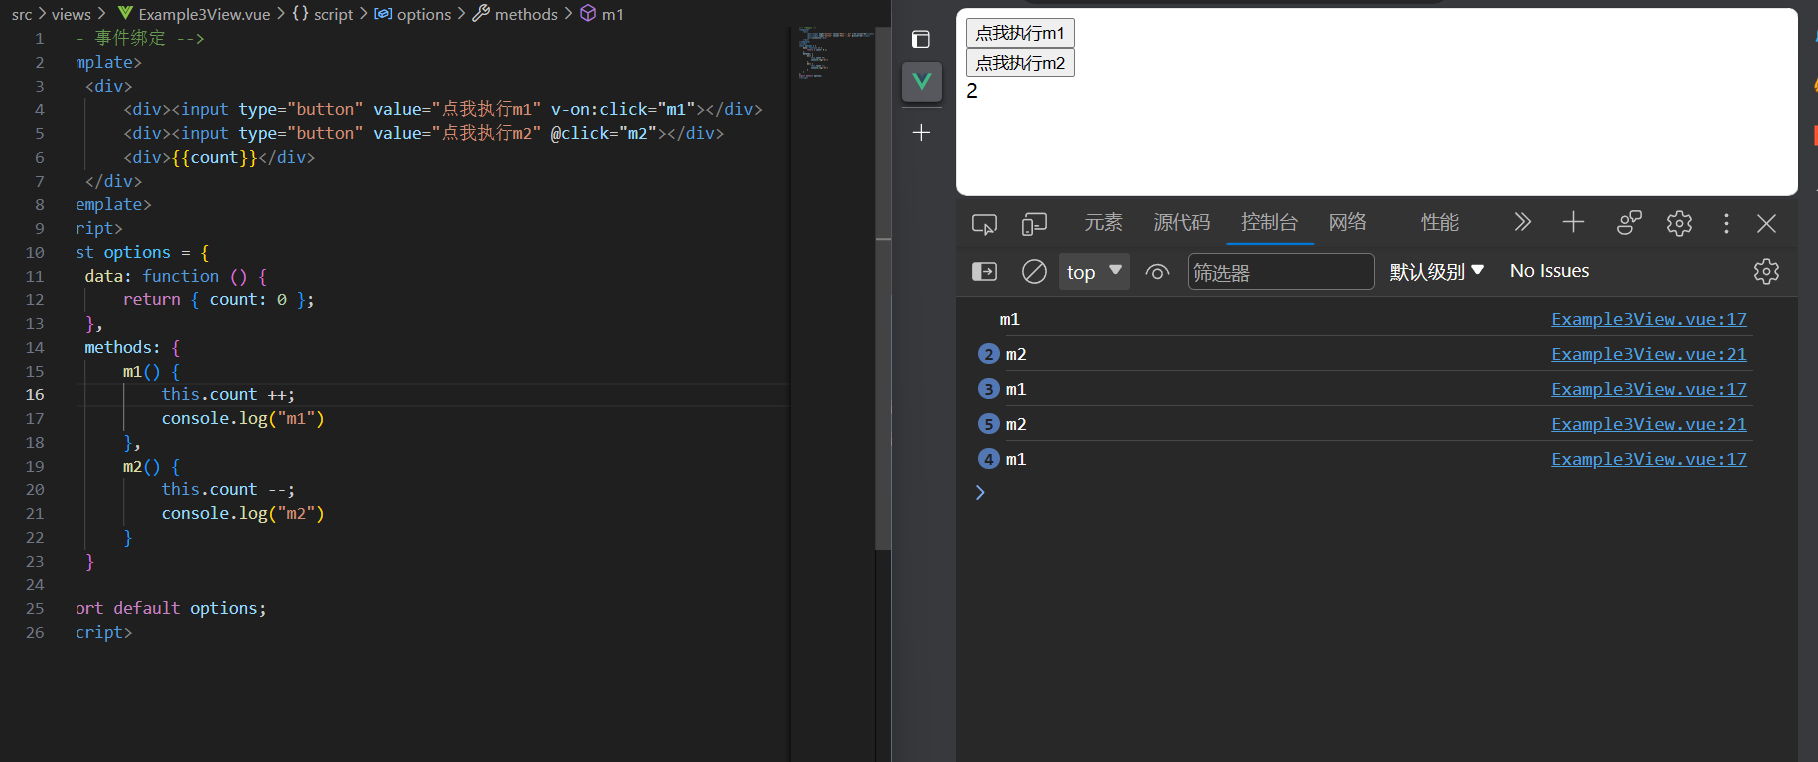
Task: Open DevTools settings gear in tab bar
Action: coord(1679,224)
